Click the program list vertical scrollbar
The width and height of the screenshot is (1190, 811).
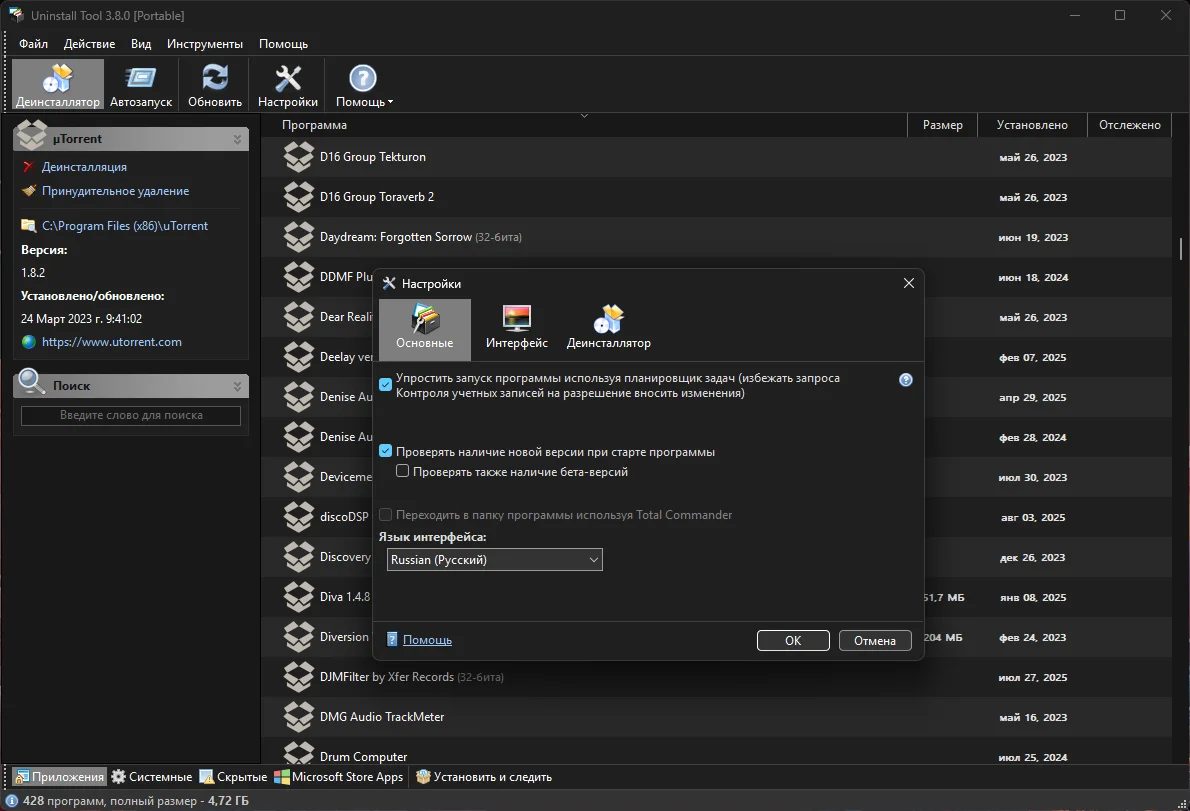(1181, 247)
